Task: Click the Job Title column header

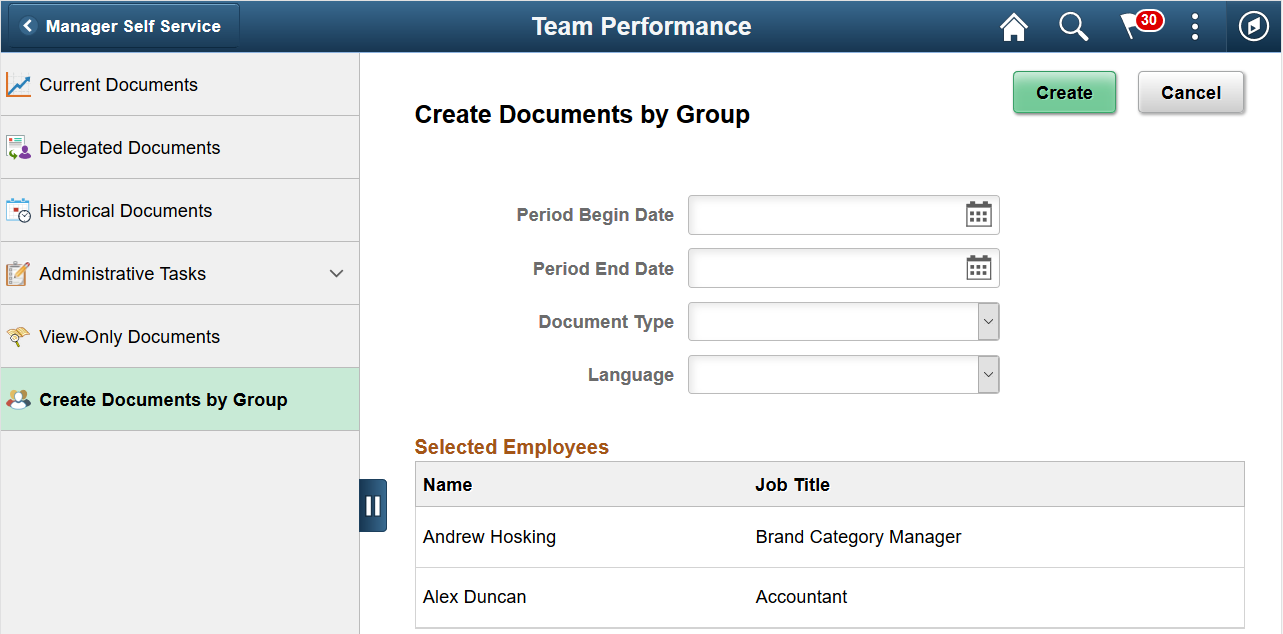Action: [793, 485]
